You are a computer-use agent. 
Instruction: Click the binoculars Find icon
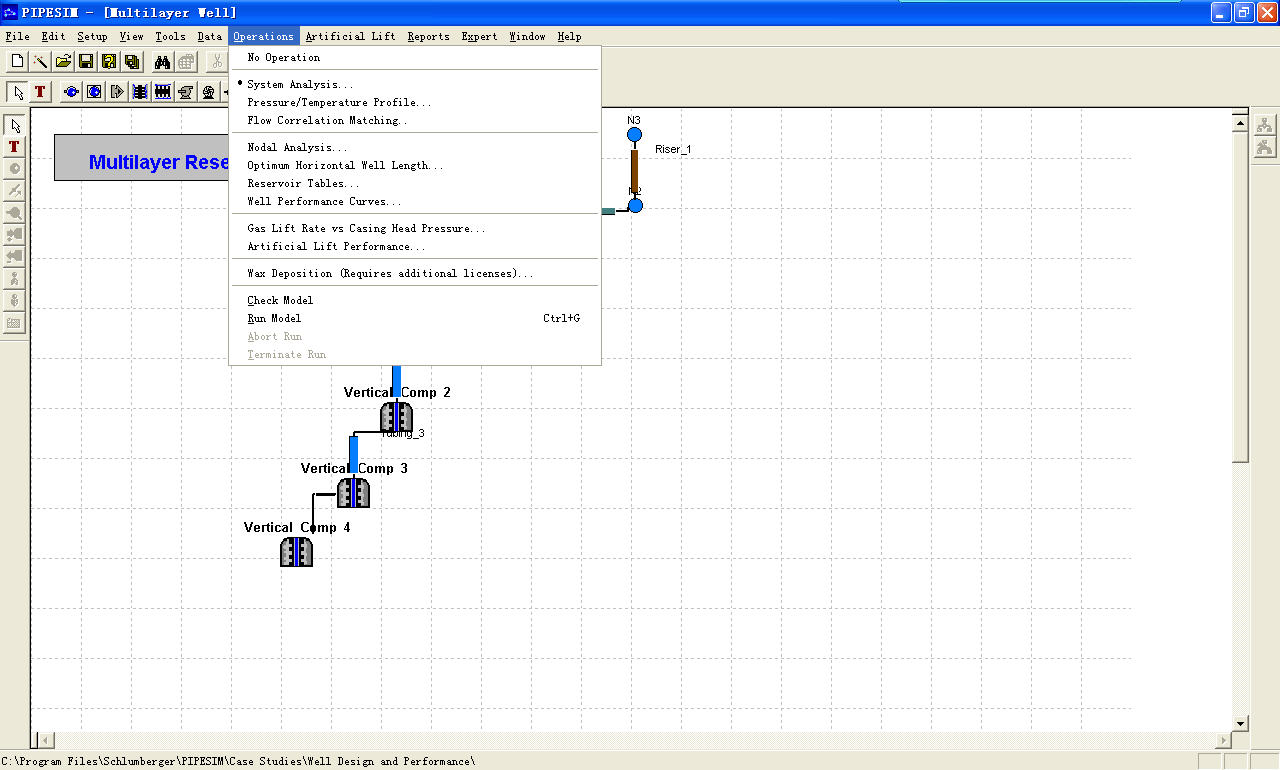click(163, 62)
